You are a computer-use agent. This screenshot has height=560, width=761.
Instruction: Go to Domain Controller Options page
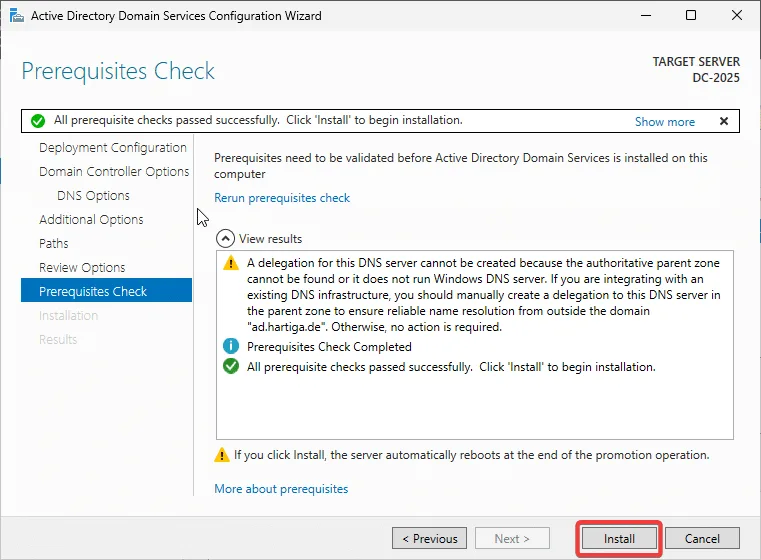point(114,172)
